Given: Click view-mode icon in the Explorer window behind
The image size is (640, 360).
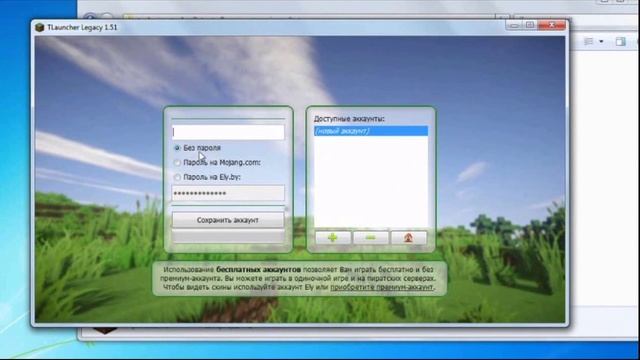Looking at the screenshot, I should [x=589, y=41].
